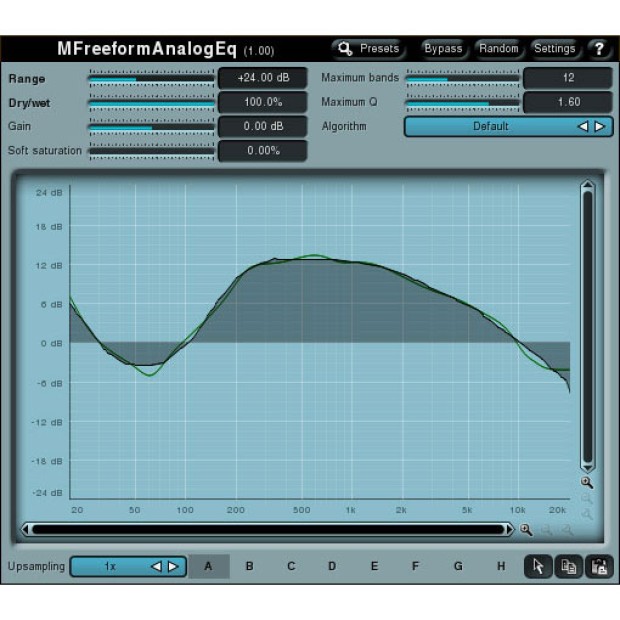Edit the 0.00% Soft saturation value
This screenshot has width=620, height=620.
tap(263, 151)
